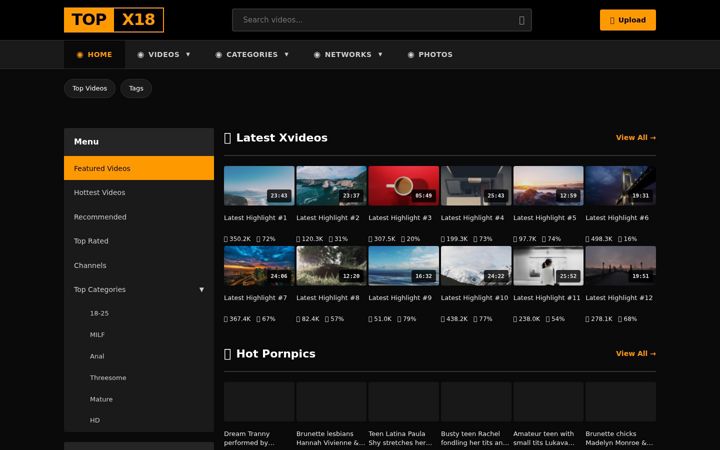Screen dimensions: 720x450
Task: Open the Latest Highlight #2 thumbnail
Action: tap(331, 186)
